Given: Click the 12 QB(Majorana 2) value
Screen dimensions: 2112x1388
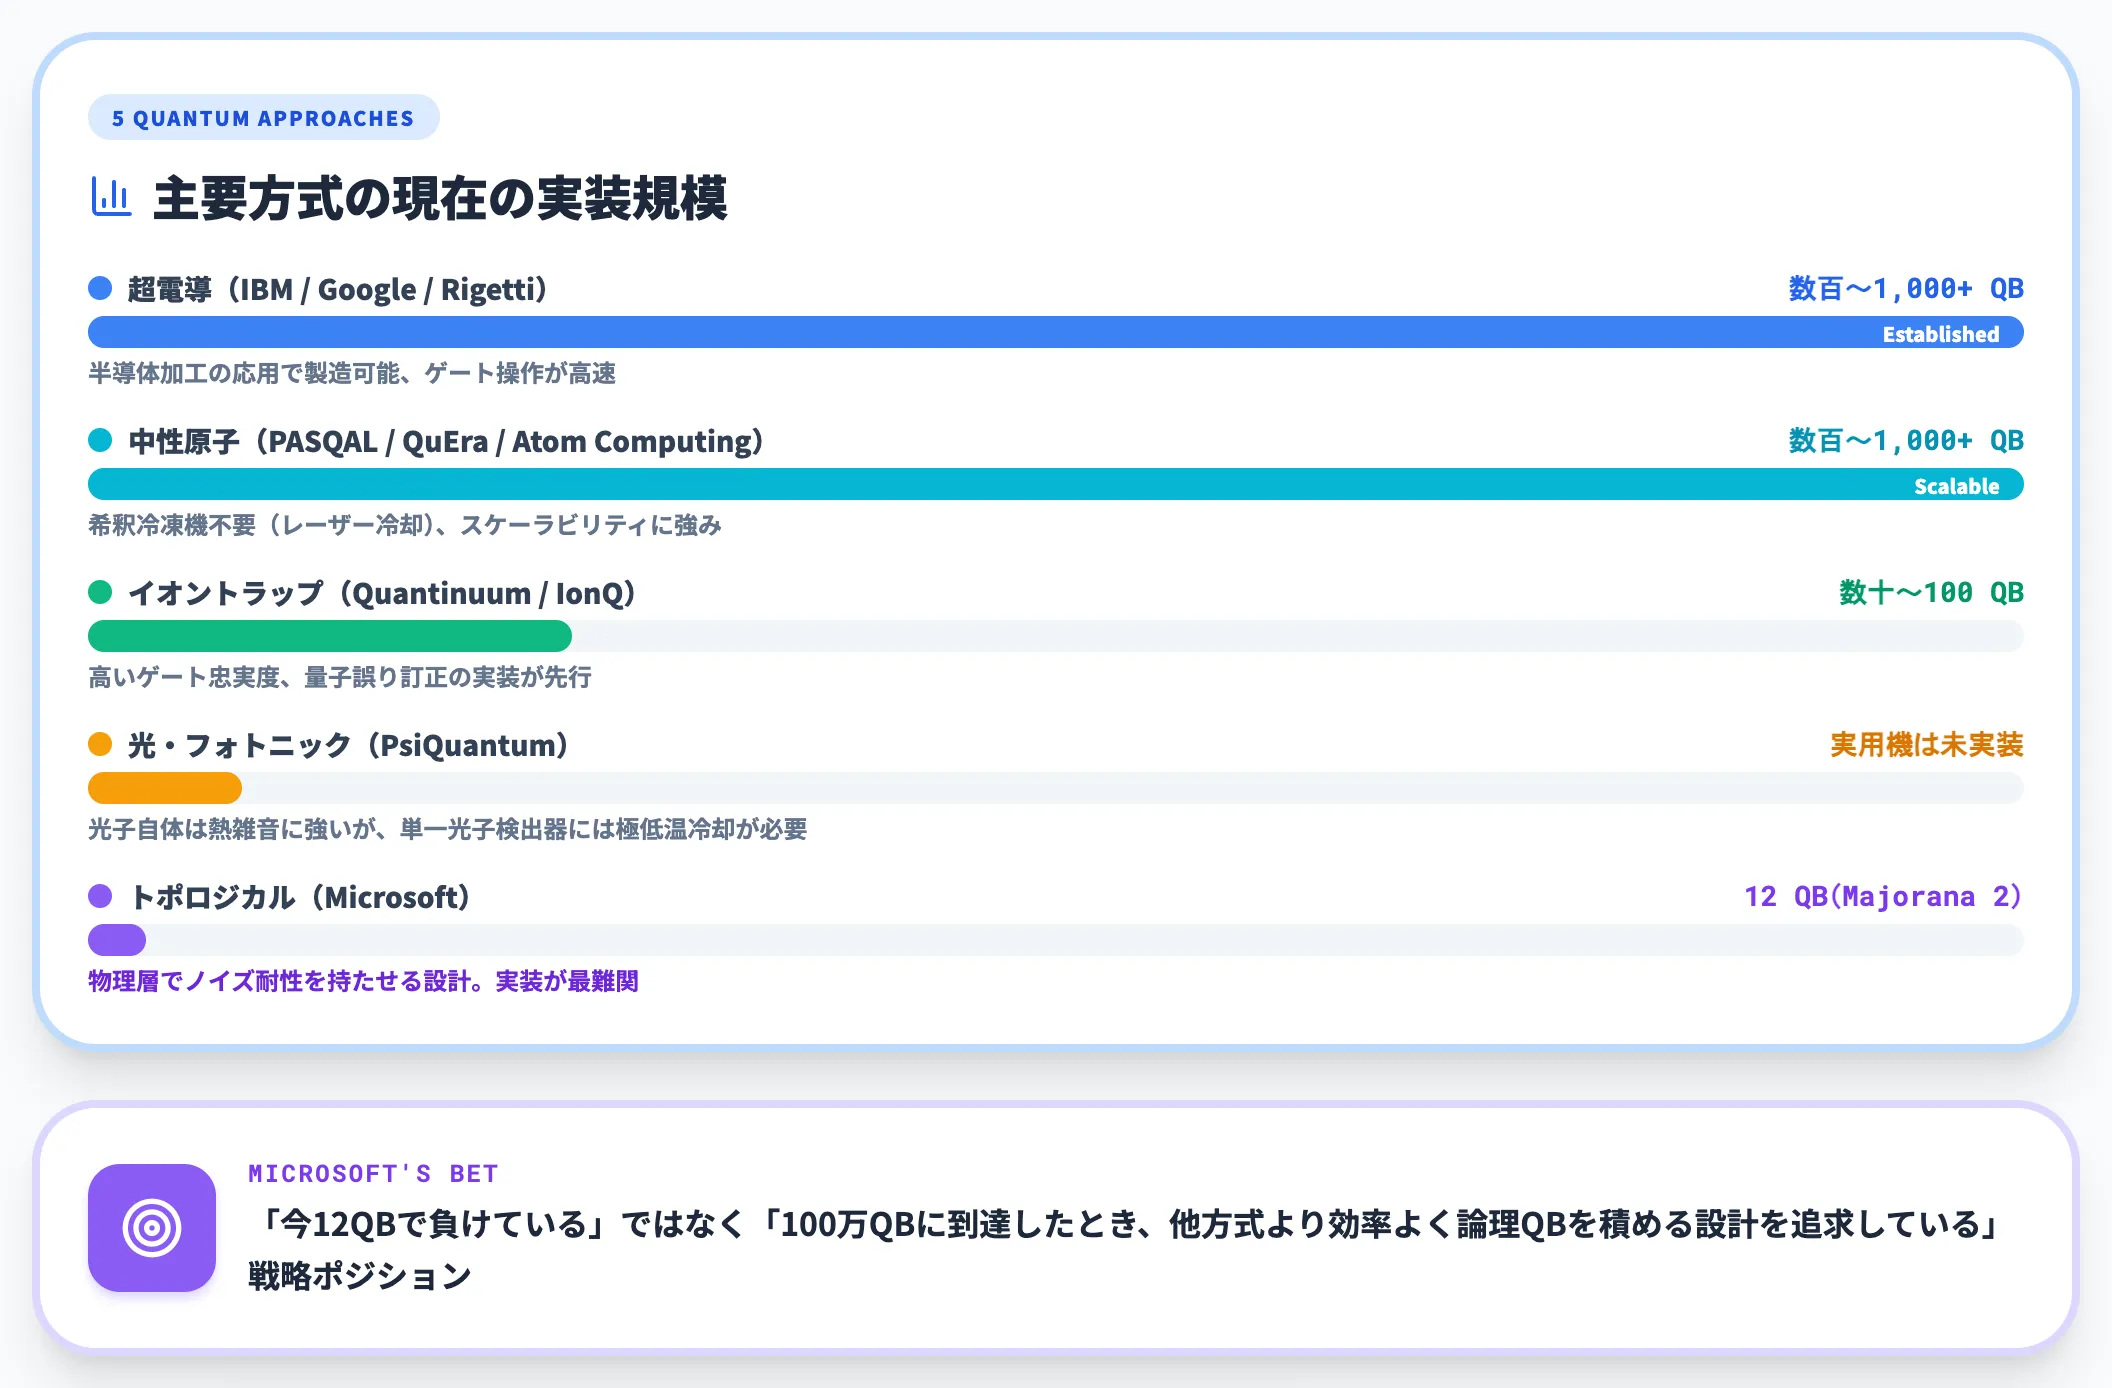Looking at the screenshot, I should [x=1884, y=896].
